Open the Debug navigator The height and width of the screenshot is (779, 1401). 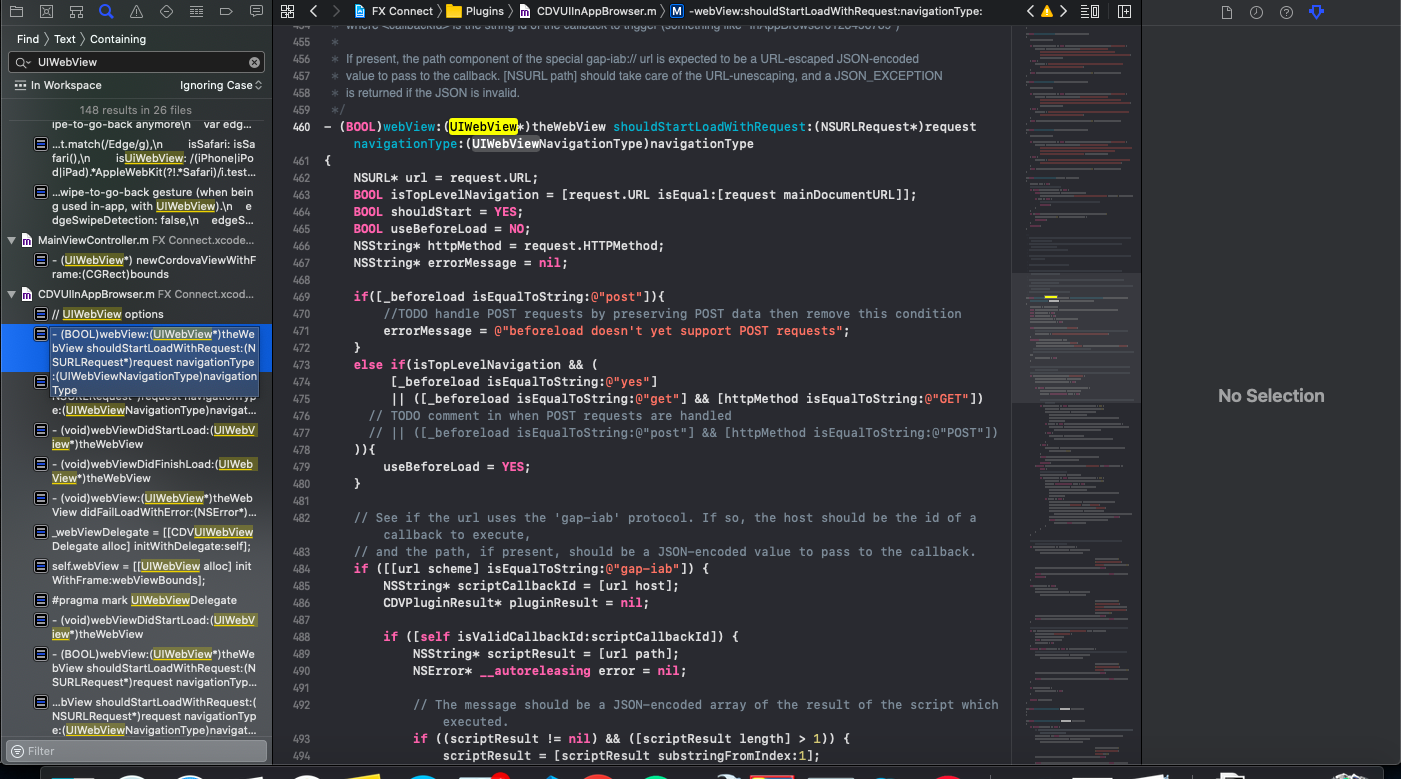[196, 11]
